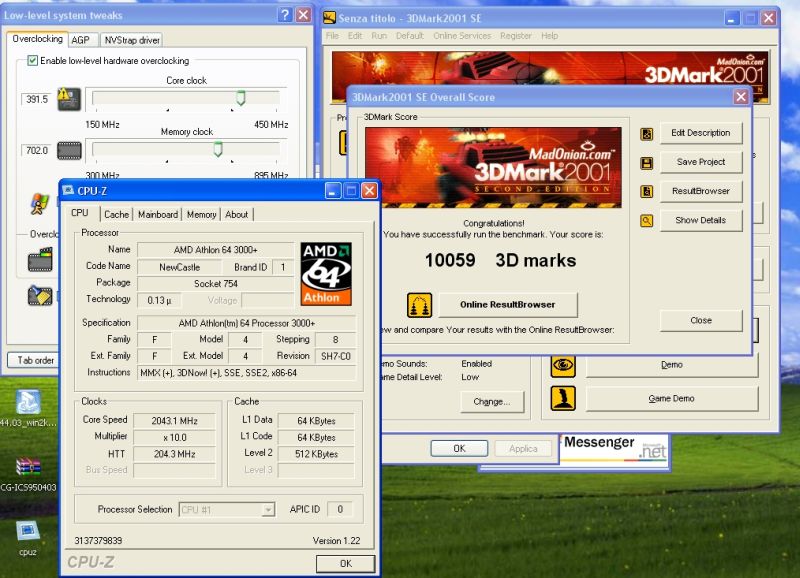Click the Show Details button
The height and width of the screenshot is (578, 800).
(701, 220)
